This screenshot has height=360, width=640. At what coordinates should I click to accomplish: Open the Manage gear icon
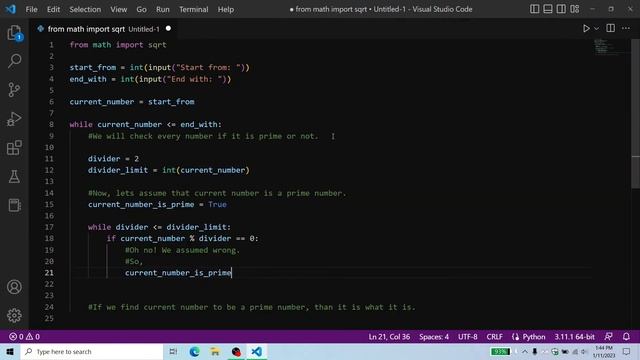pyautogui.click(x=14, y=316)
